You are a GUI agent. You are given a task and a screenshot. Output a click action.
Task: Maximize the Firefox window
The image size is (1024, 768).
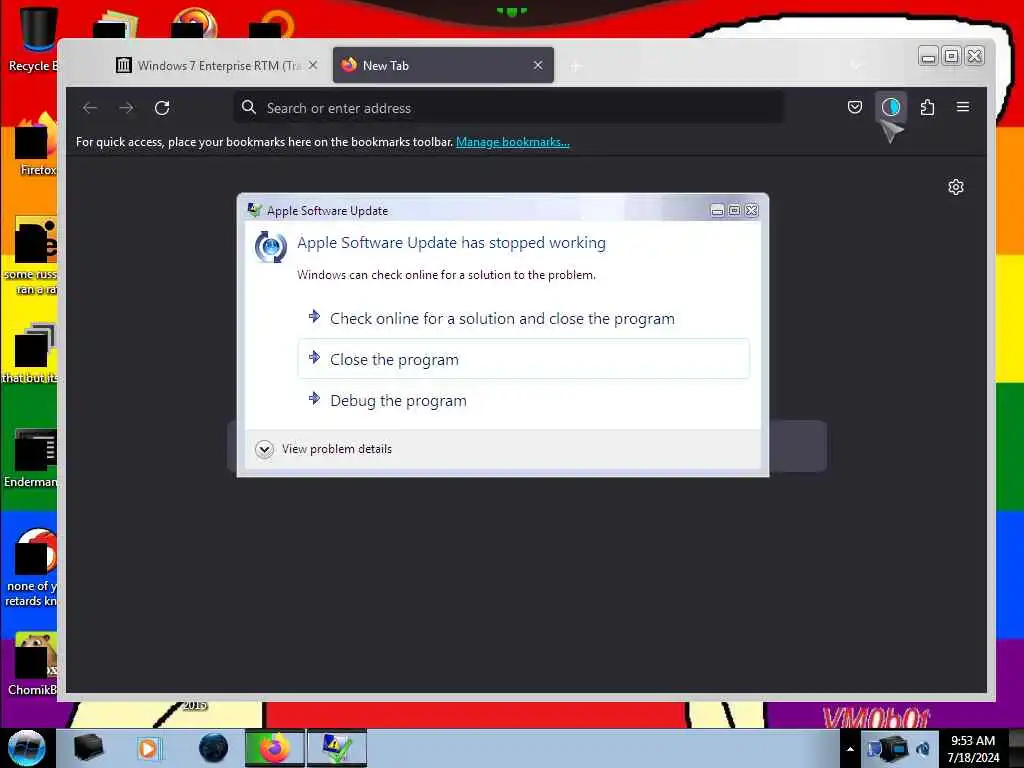point(952,56)
